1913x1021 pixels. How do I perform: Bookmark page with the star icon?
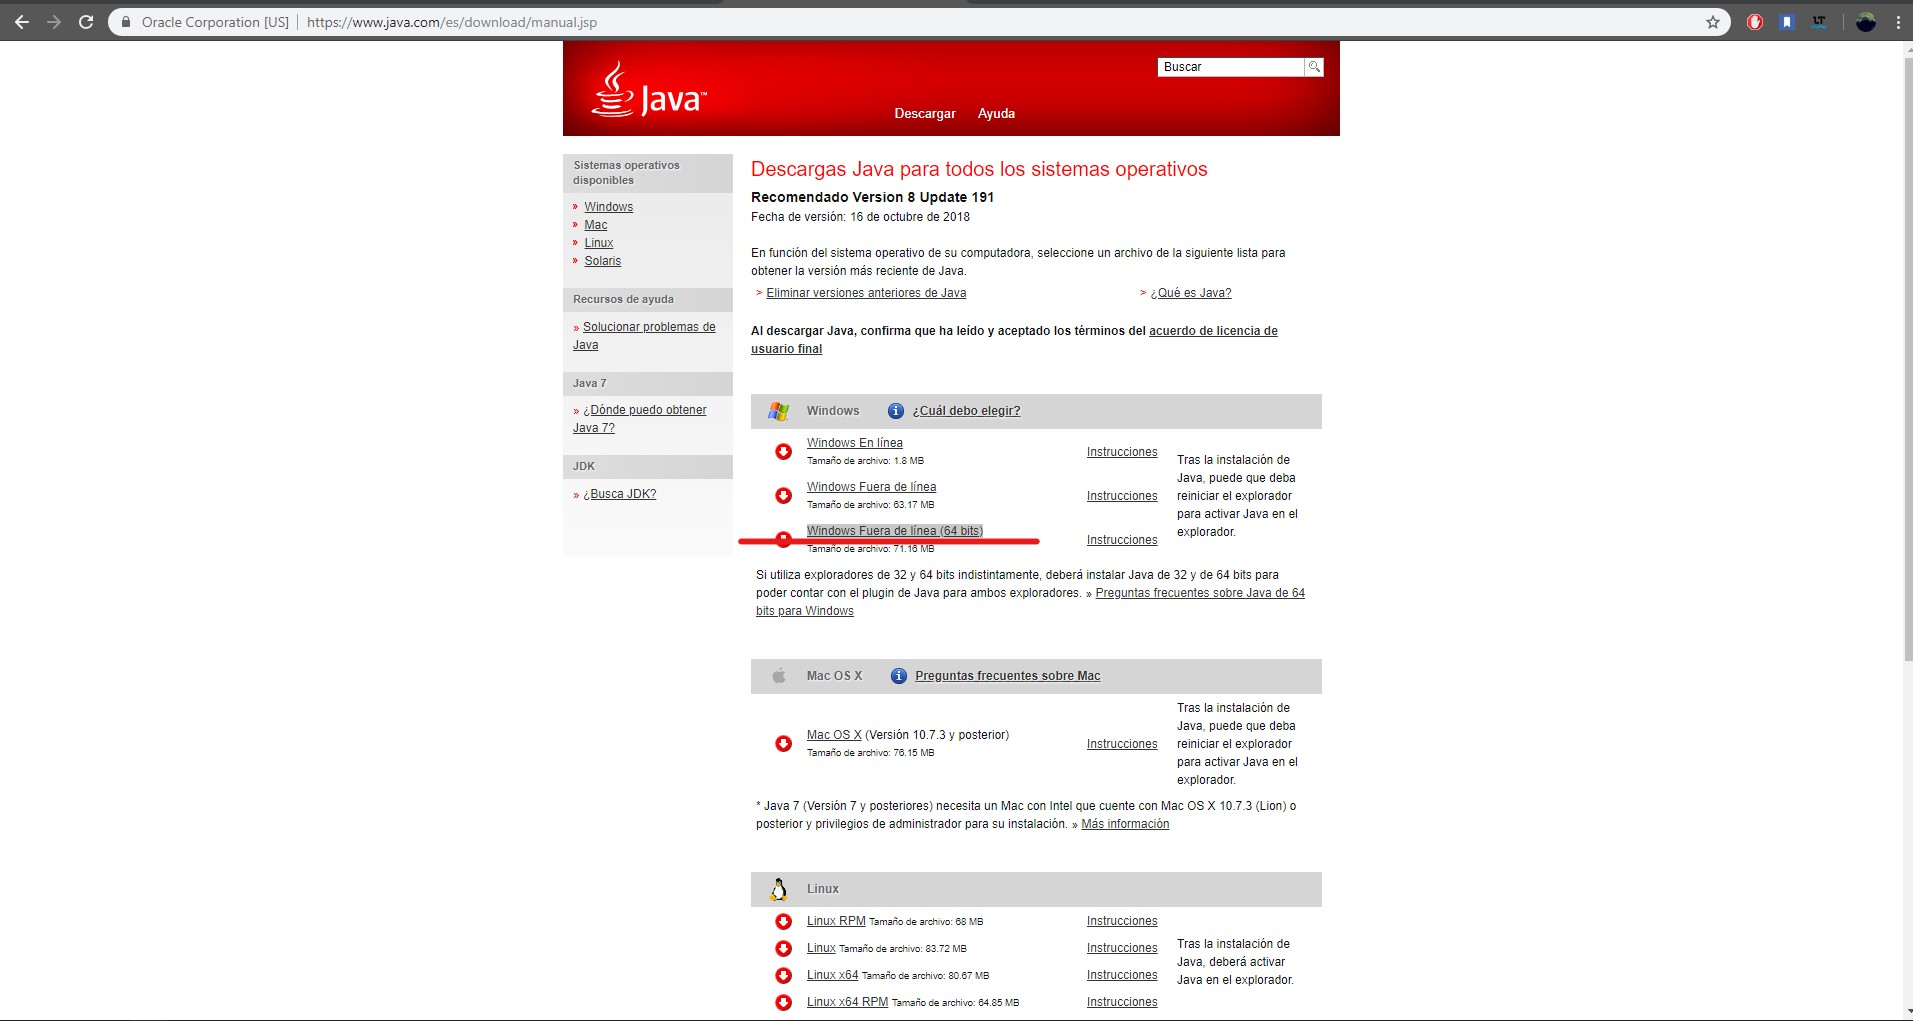coord(1713,21)
